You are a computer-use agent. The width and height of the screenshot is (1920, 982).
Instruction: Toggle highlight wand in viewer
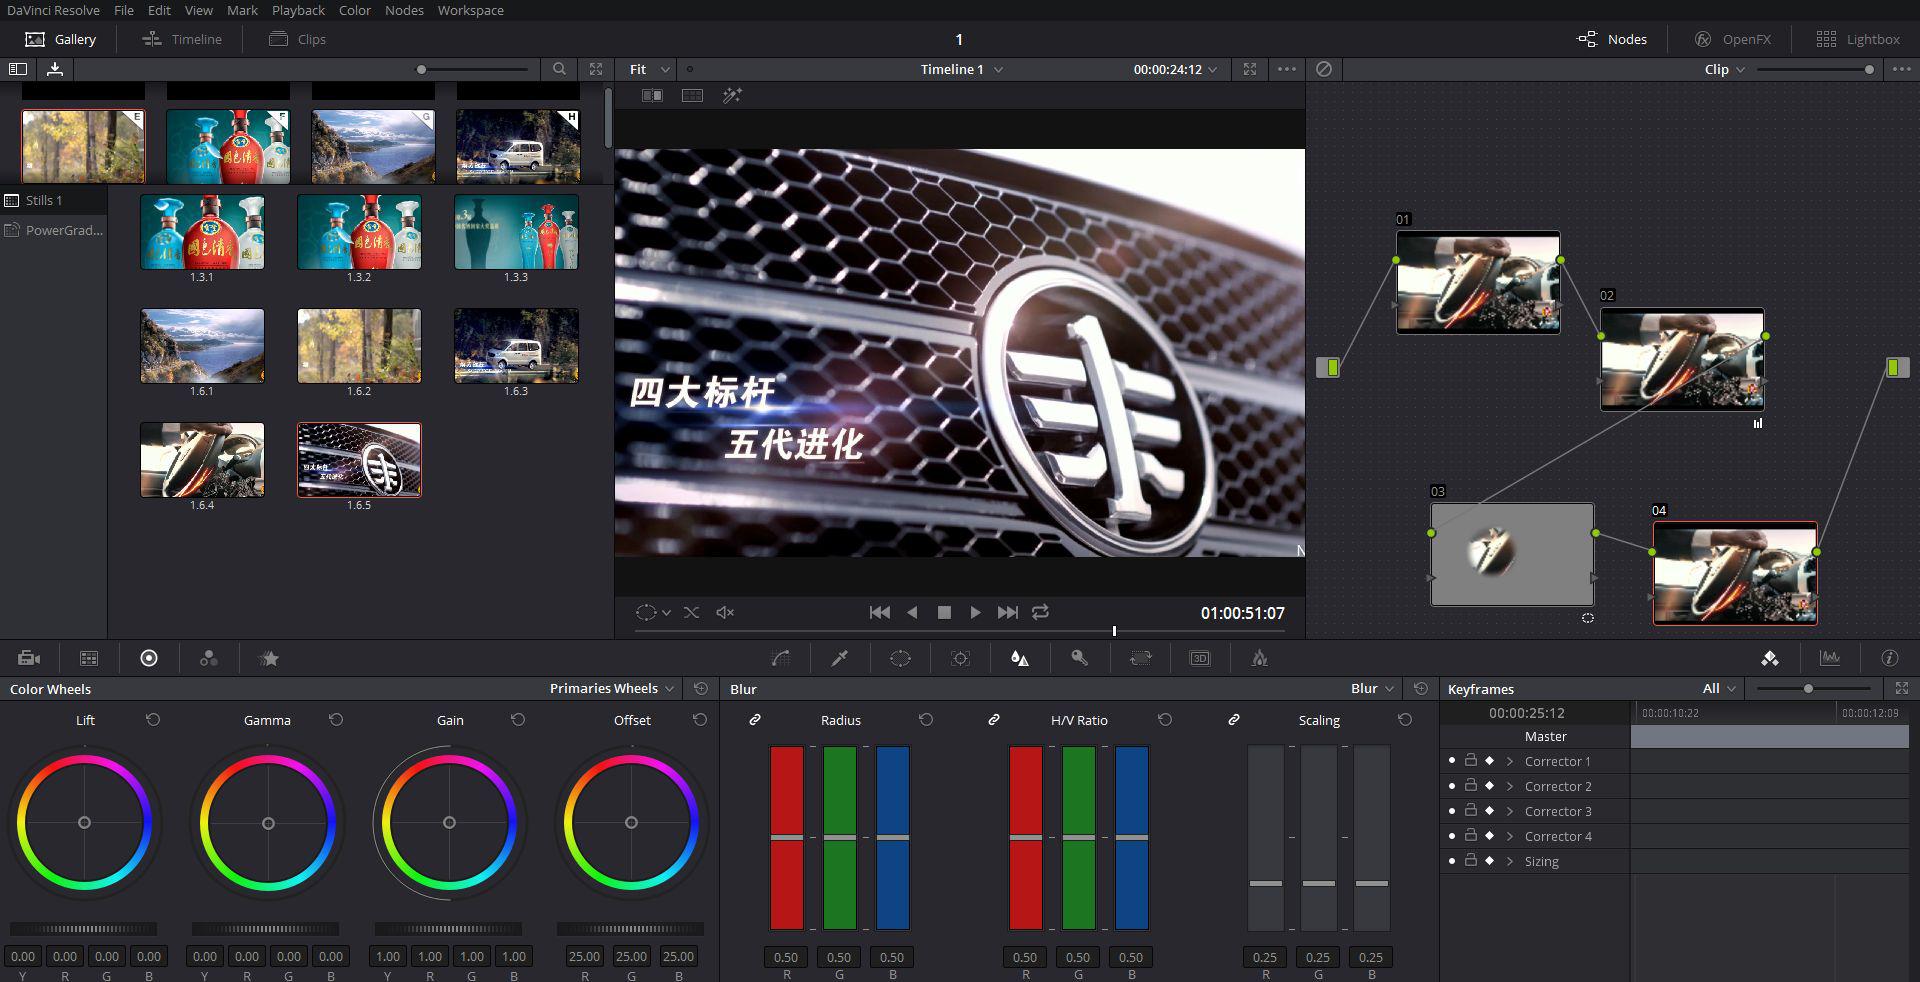(x=732, y=95)
